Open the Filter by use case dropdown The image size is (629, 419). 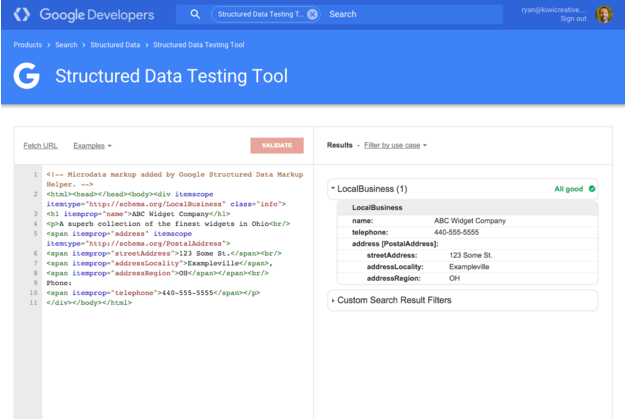[395, 145]
